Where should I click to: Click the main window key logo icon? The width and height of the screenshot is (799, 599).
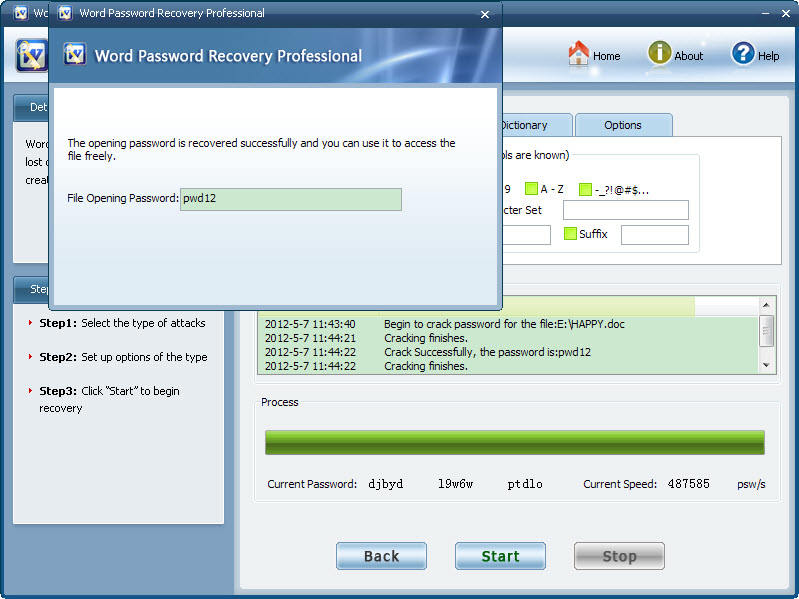[x=32, y=55]
